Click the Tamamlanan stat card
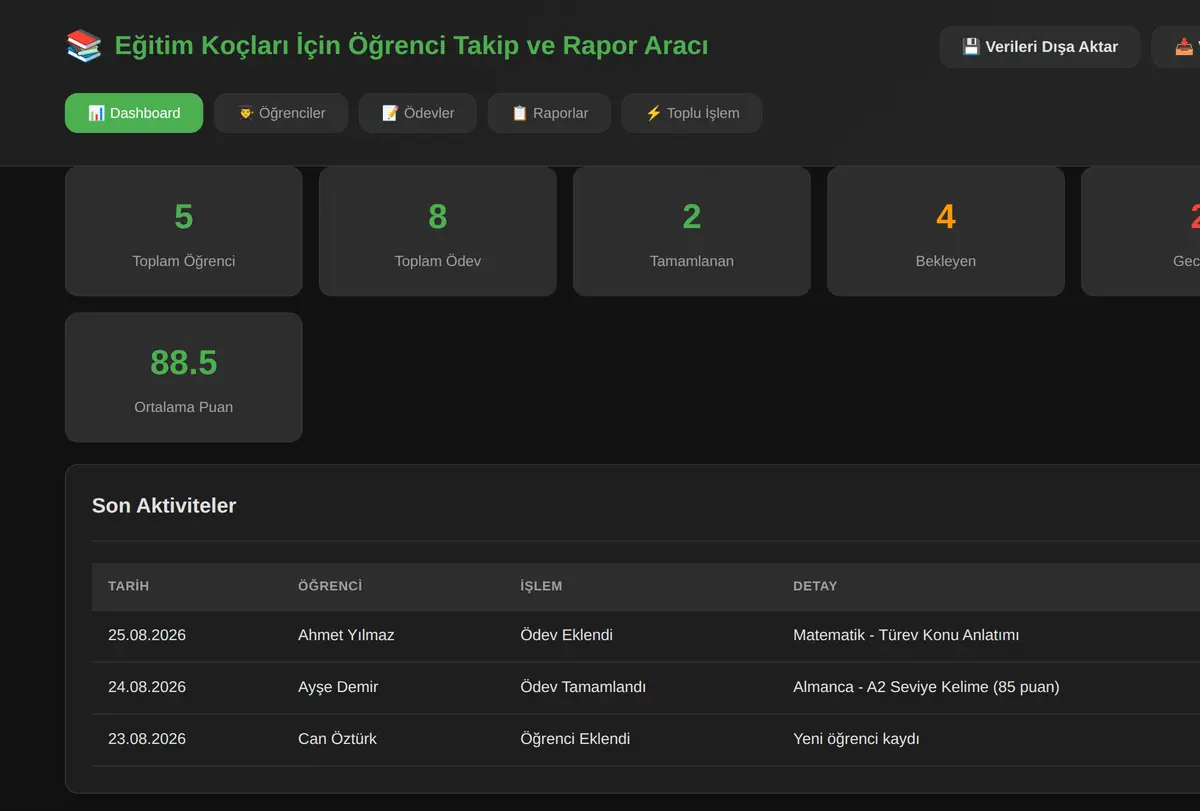Viewport: 1200px width, 811px height. [692, 231]
